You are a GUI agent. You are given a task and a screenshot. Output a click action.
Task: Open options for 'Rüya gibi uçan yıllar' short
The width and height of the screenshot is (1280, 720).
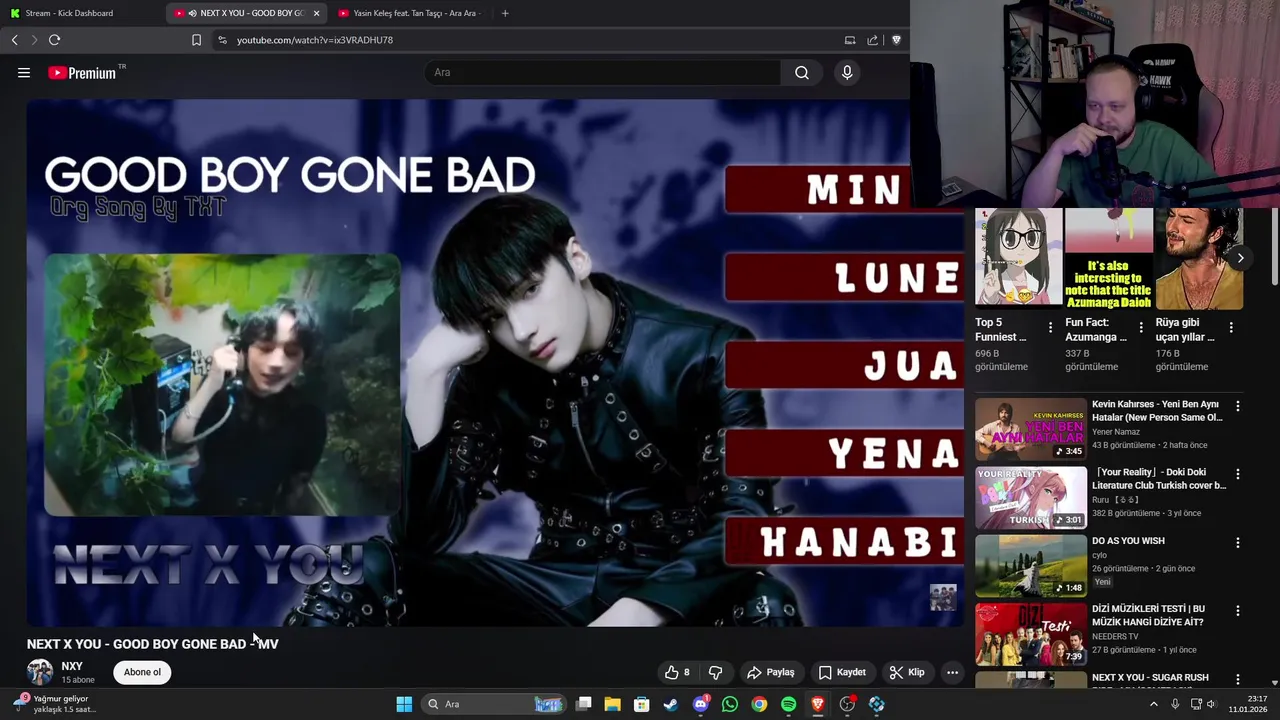click(x=1231, y=327)
